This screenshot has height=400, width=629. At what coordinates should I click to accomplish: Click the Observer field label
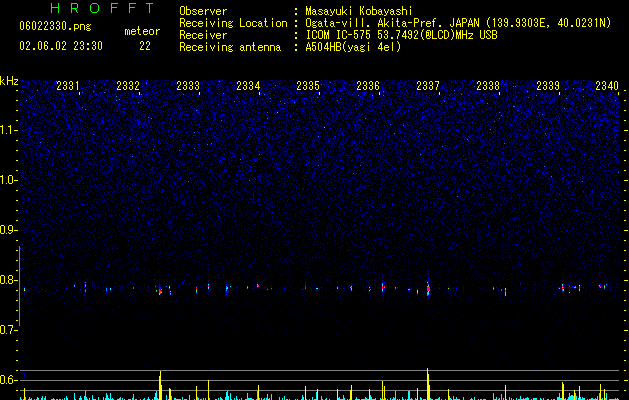click(203, 11)
